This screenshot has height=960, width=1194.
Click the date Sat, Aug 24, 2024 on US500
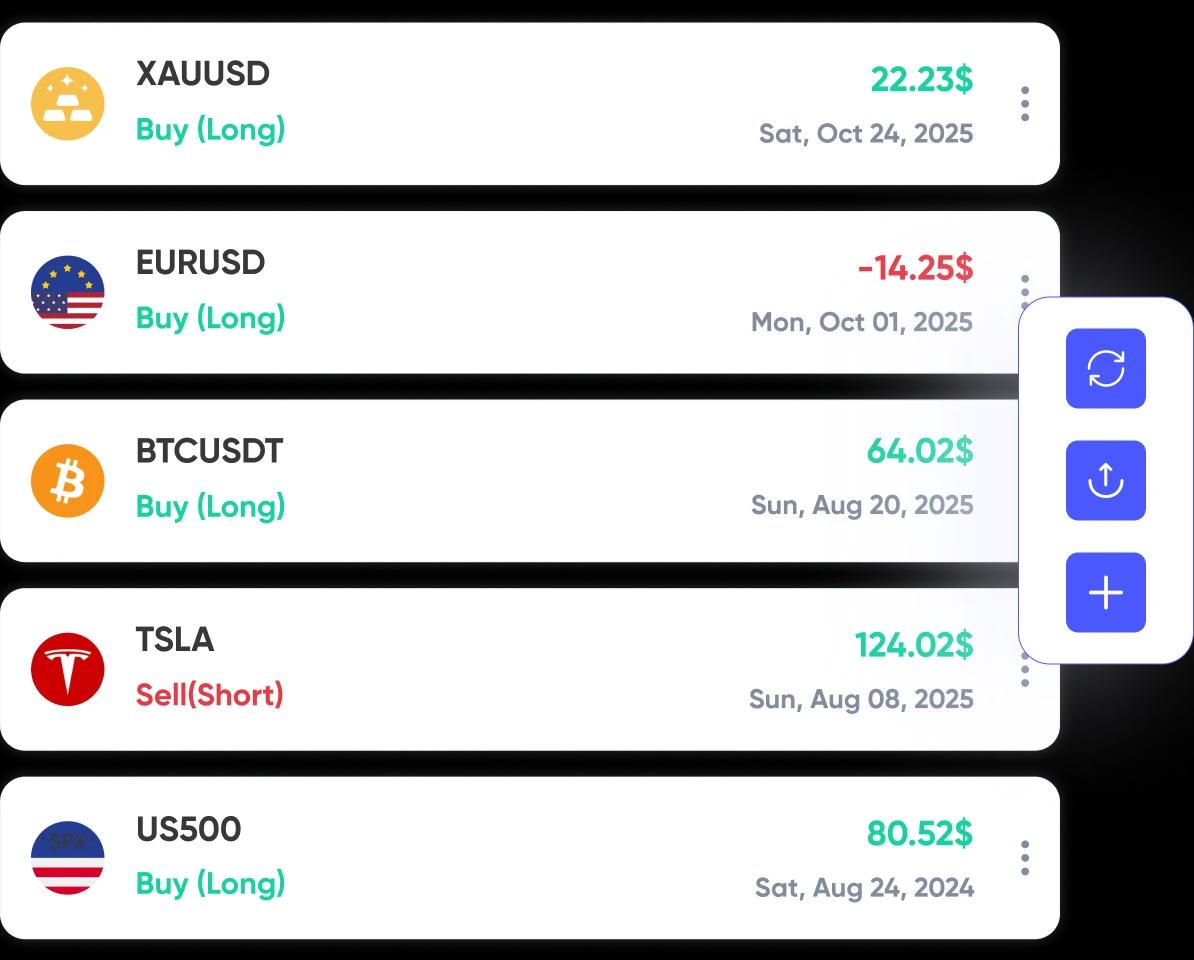(x=862, y=887)
